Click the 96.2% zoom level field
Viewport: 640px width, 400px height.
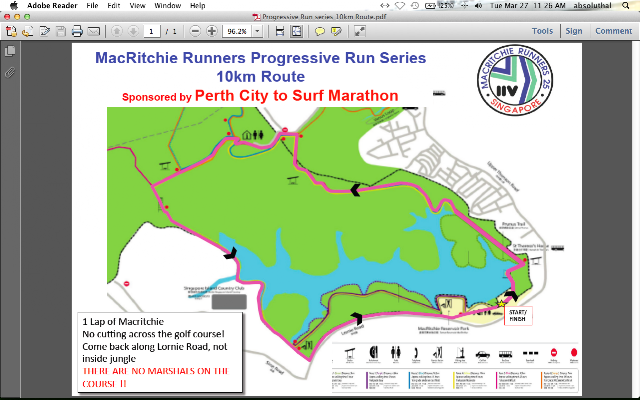click(237, 31)
